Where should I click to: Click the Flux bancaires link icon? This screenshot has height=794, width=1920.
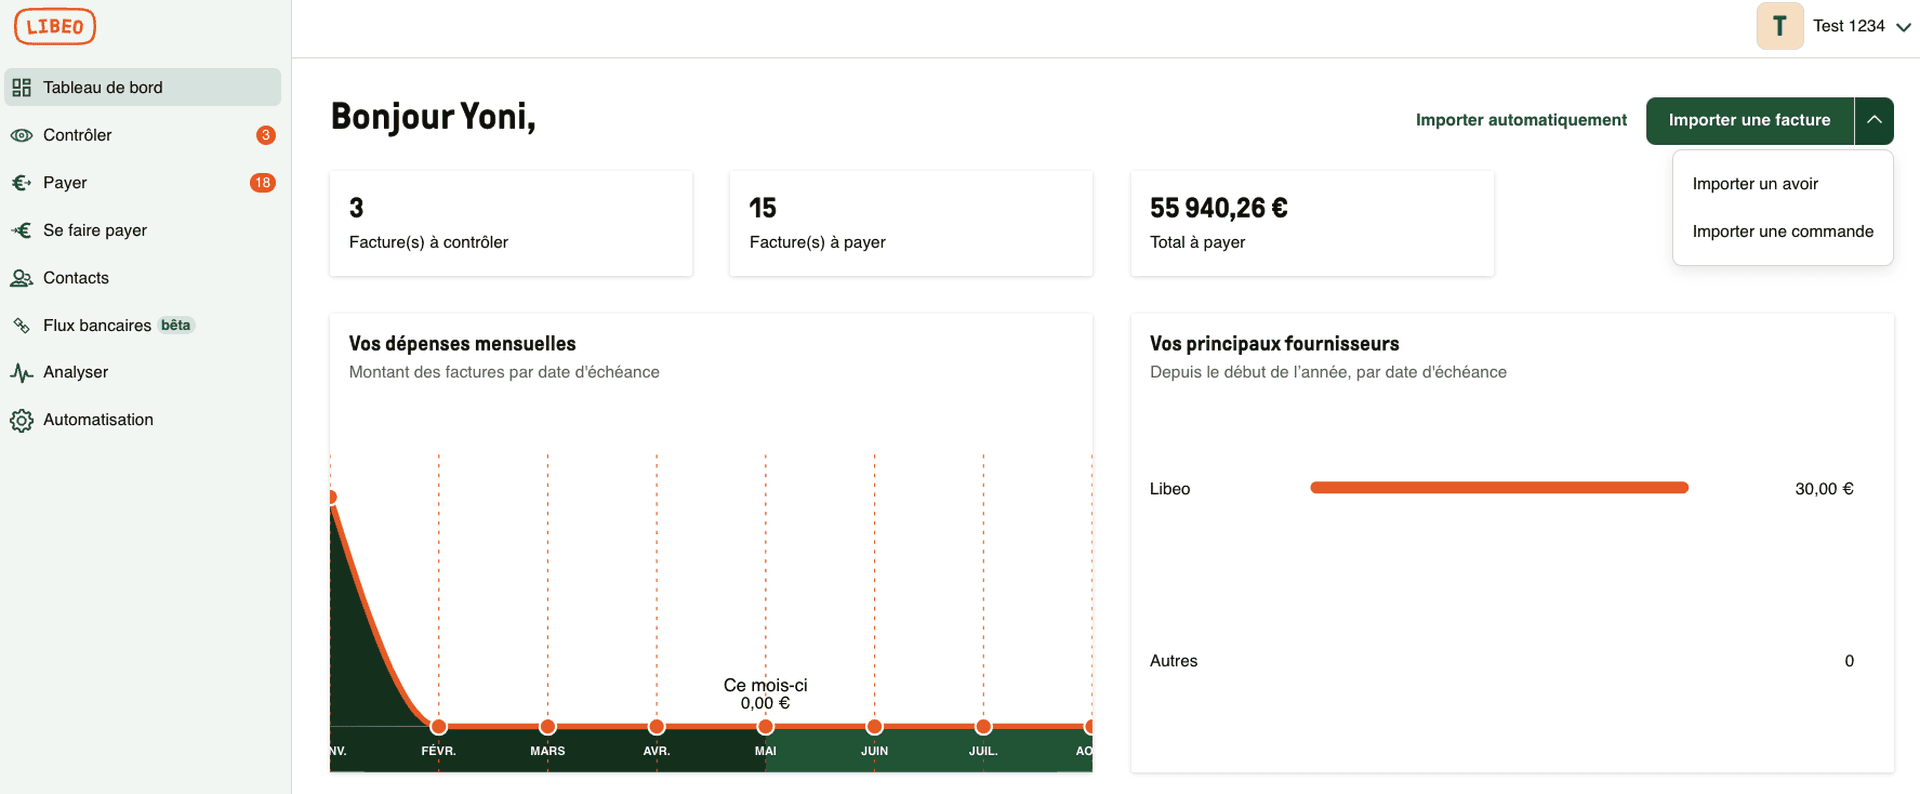[x=21, y=325]
